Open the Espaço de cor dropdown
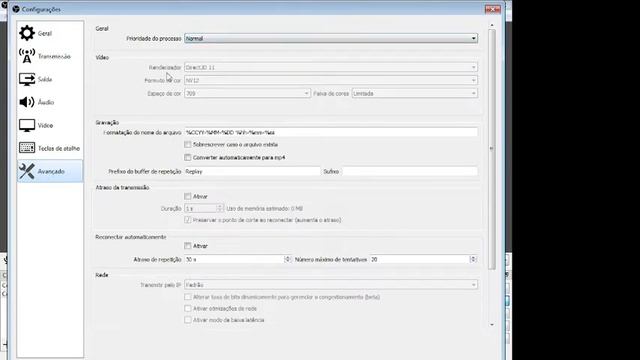 click(247, 93)
